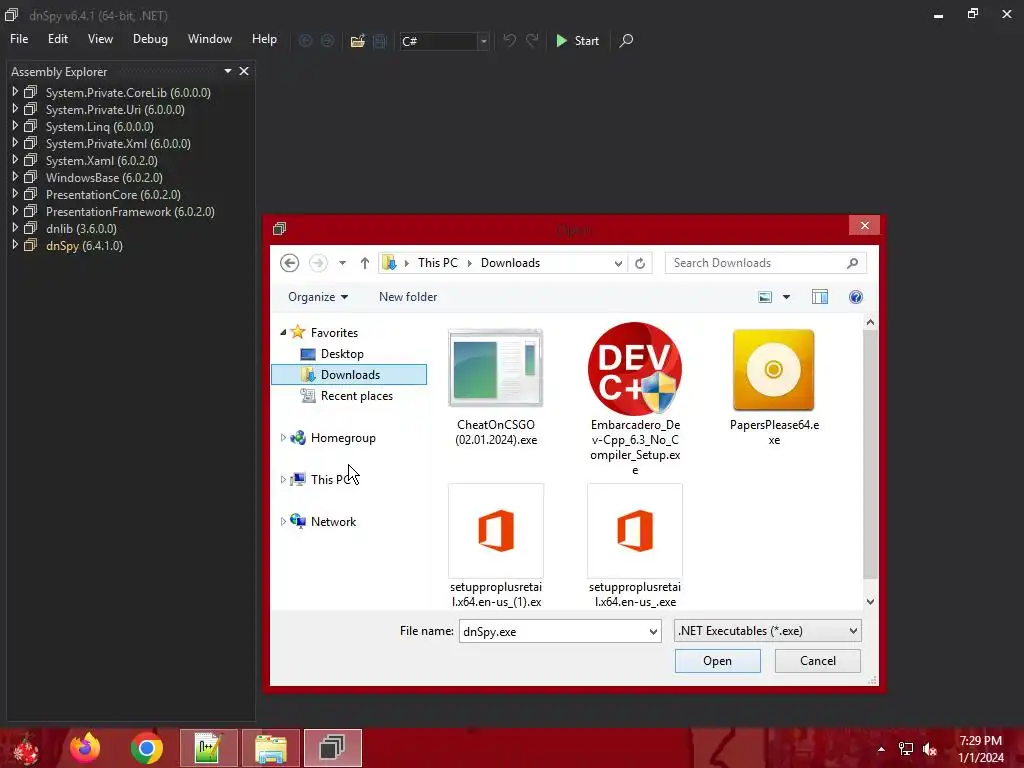Screen dimensions: 1024x768
Task: Expand System.Linq assembly node
Action: pos(15,126)
